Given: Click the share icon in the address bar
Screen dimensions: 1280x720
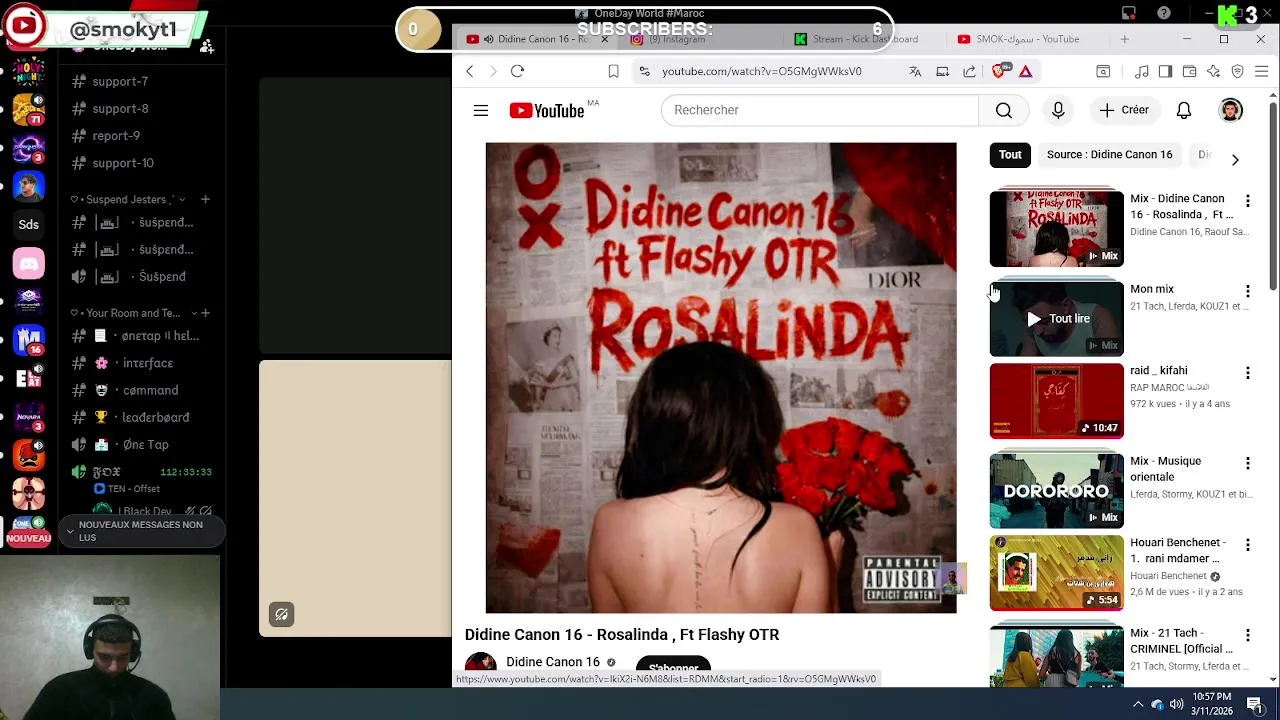Looking at the screenshot, I should (969, 71).
